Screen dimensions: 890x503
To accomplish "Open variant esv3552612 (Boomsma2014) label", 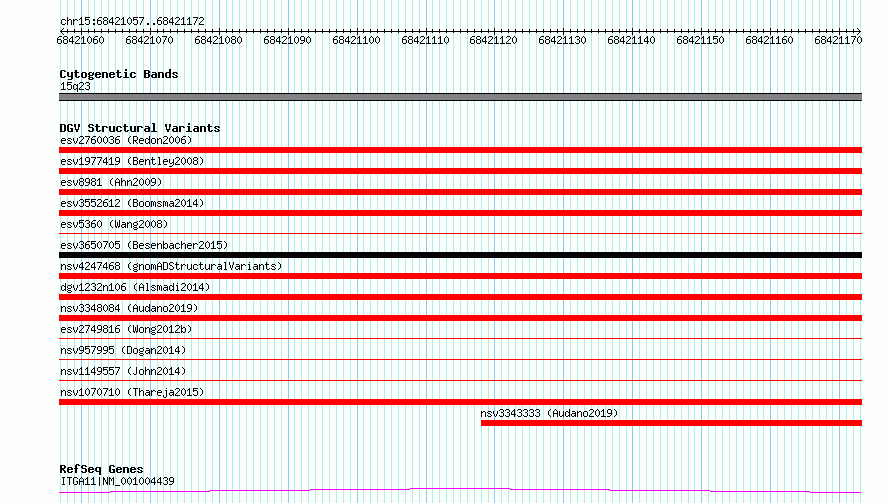I will (x=132, y=203).
